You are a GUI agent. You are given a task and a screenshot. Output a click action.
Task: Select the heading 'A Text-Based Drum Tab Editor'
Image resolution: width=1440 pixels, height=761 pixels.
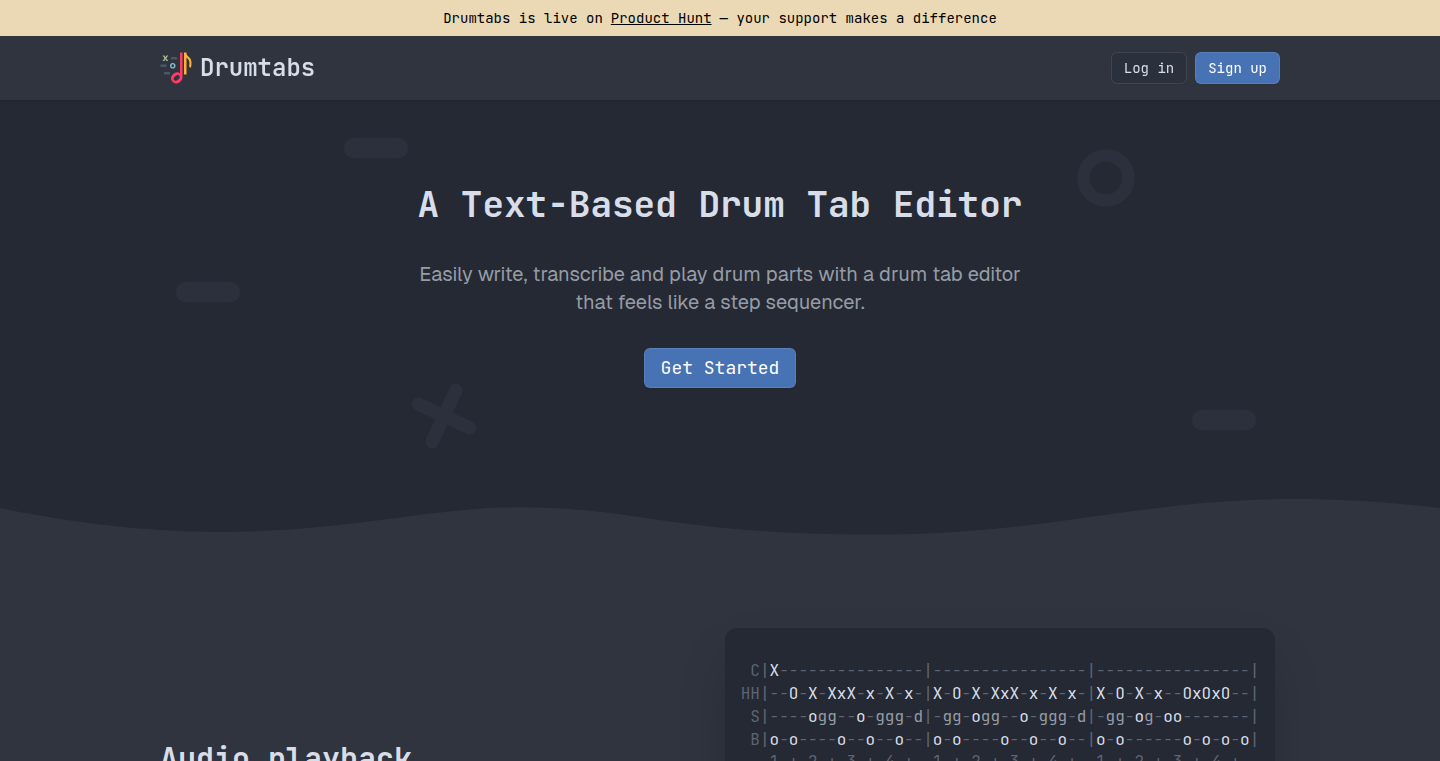(720, 204)
